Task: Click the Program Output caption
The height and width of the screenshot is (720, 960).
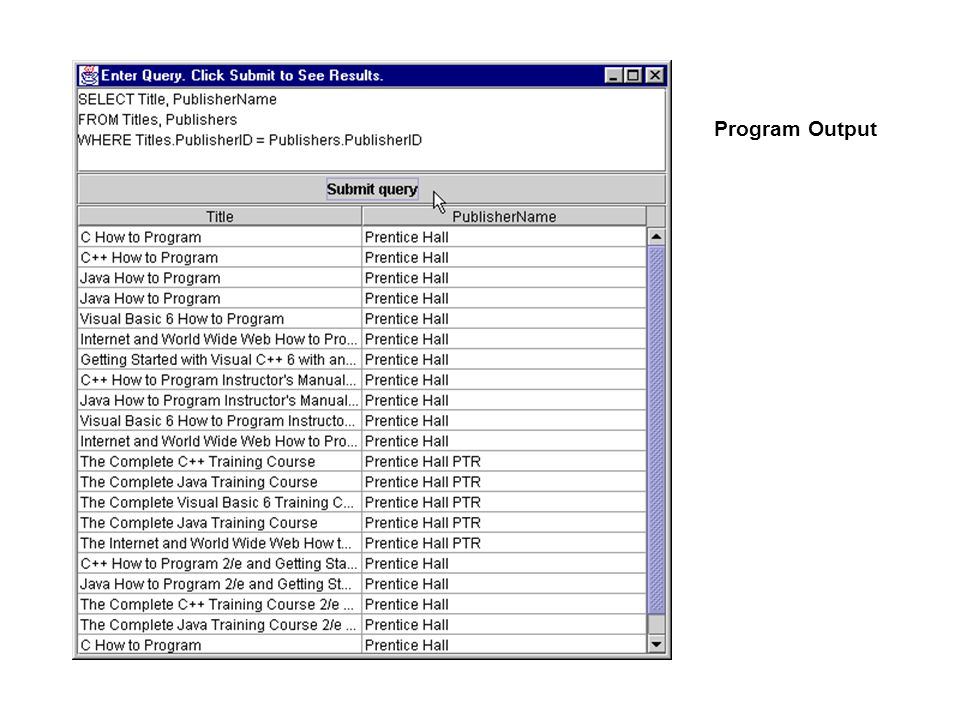Action: click(x=795, y=129)
